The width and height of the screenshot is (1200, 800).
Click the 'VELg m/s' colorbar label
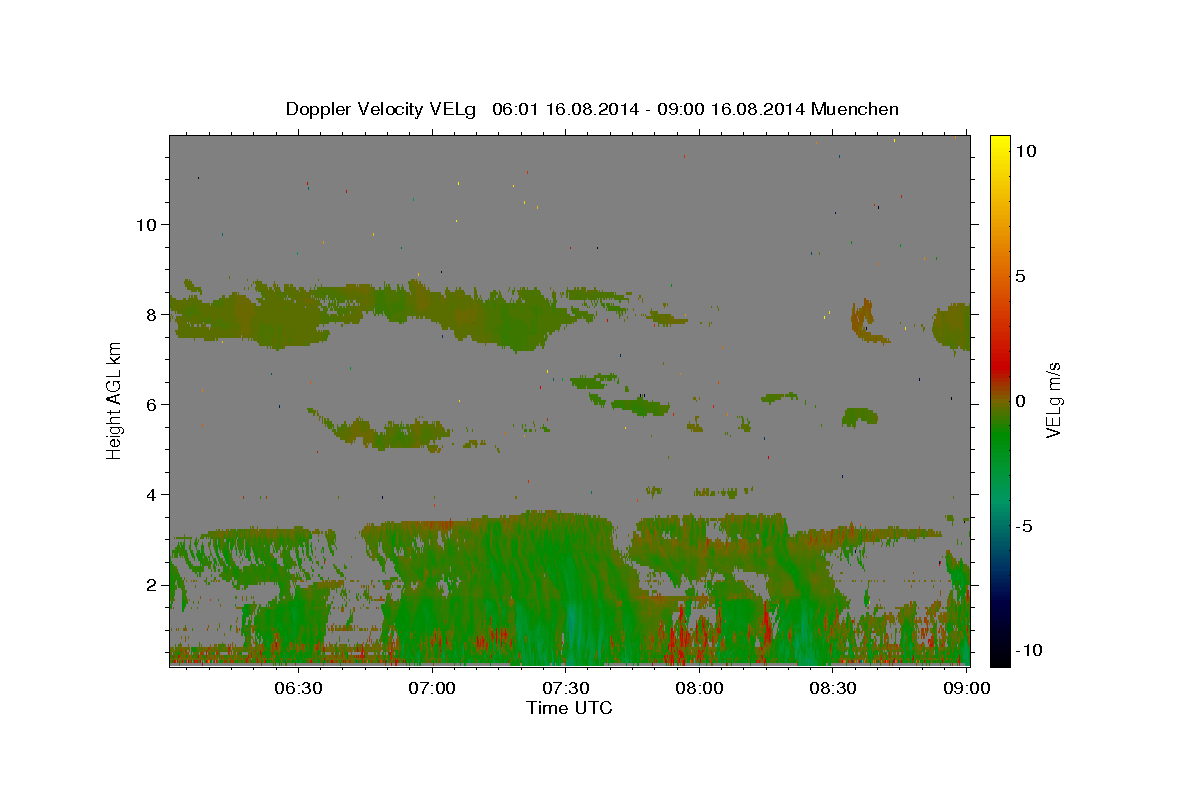point(1053,401)
